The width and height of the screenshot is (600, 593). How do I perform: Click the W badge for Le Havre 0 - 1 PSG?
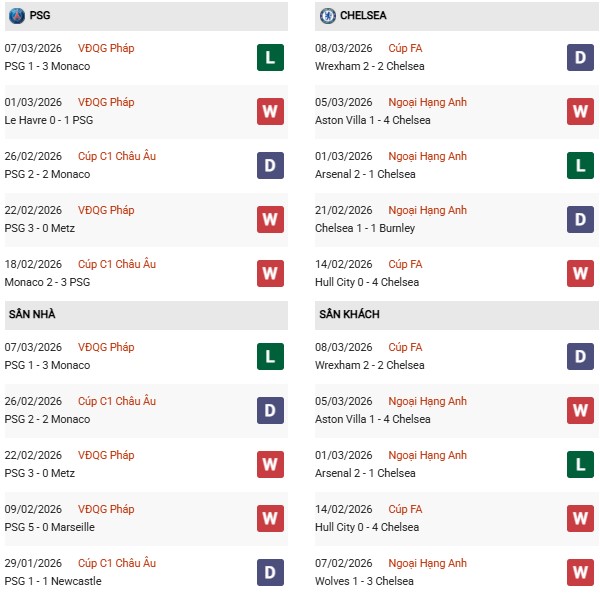270,111
